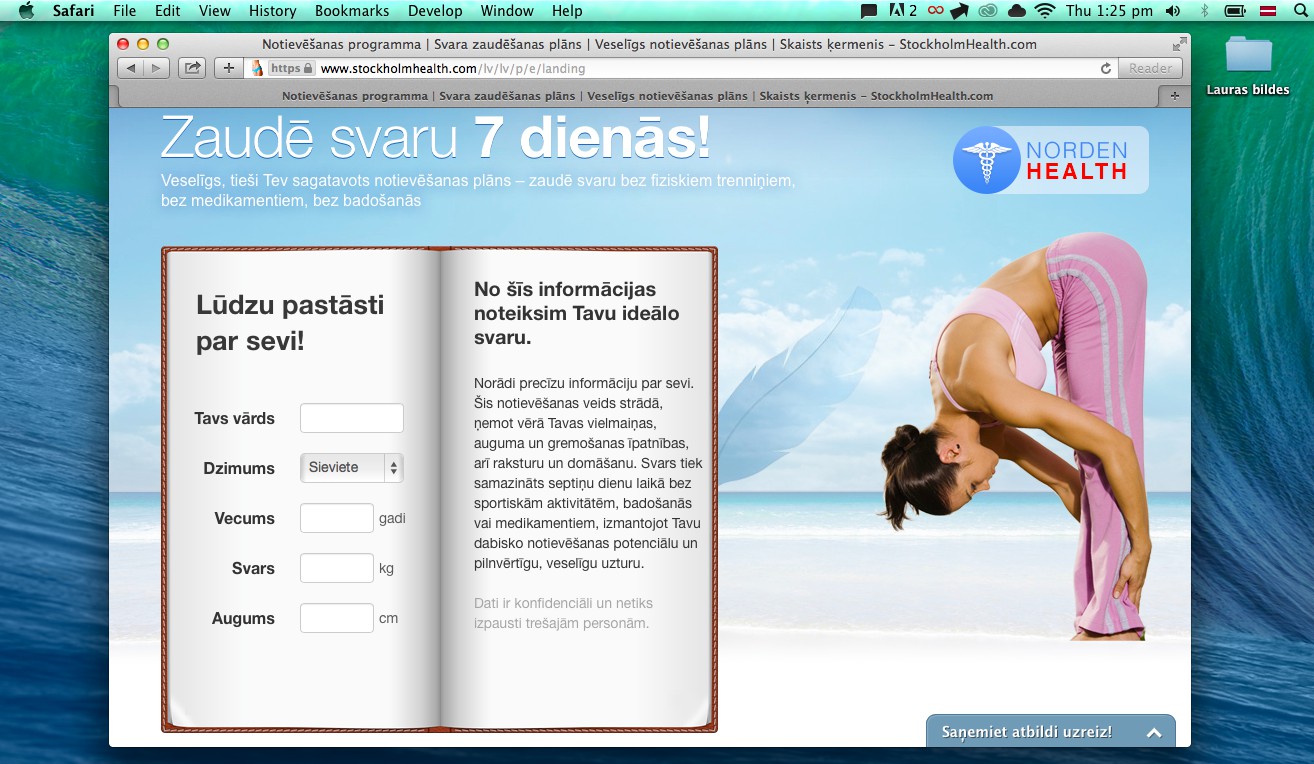Click the Norden Health logo
Screen dimensions: 1314x764
(x=1050, y=160)
